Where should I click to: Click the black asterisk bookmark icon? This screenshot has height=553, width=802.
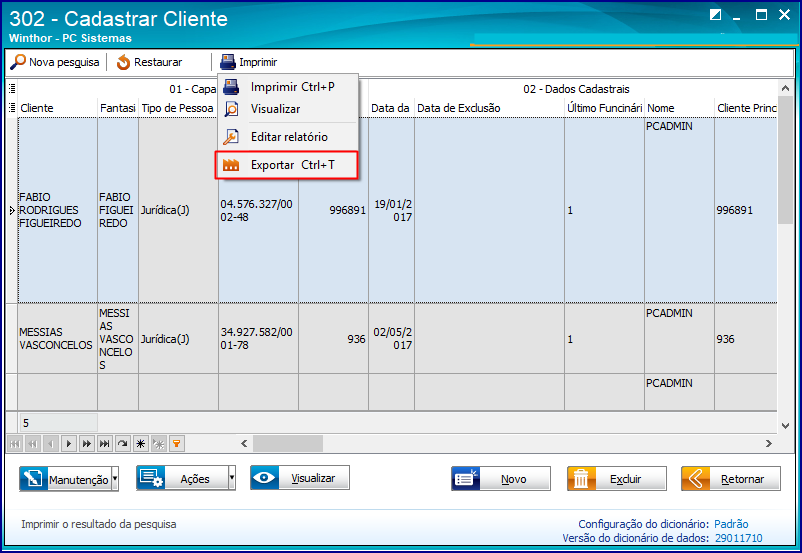(141, 444)
